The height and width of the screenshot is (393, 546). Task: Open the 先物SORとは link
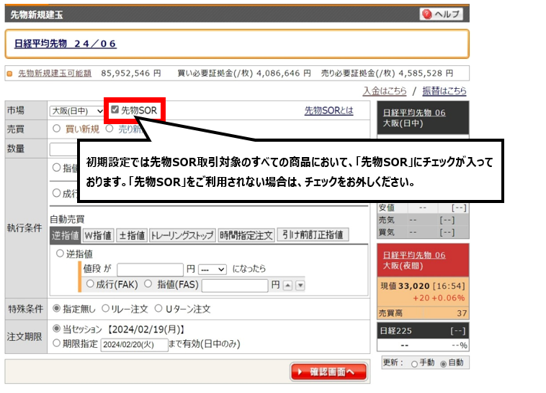[329, 111]
